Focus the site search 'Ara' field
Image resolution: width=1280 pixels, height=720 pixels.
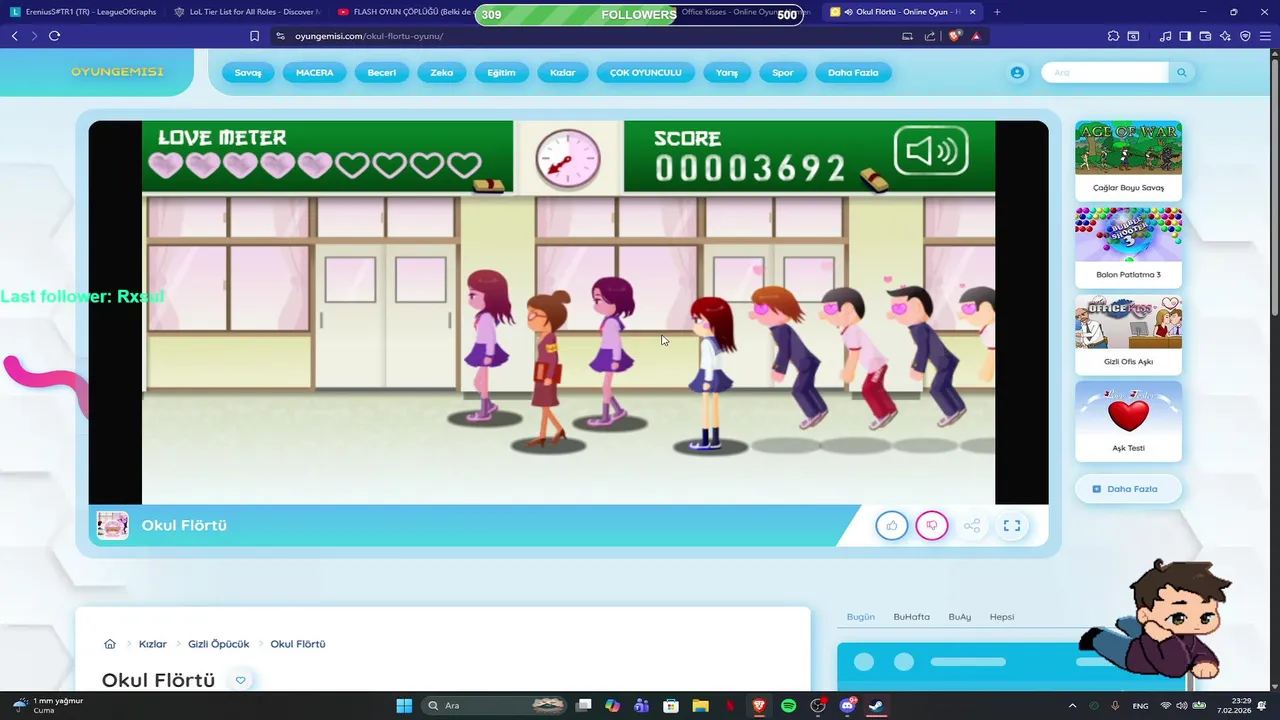(1105, 73)
